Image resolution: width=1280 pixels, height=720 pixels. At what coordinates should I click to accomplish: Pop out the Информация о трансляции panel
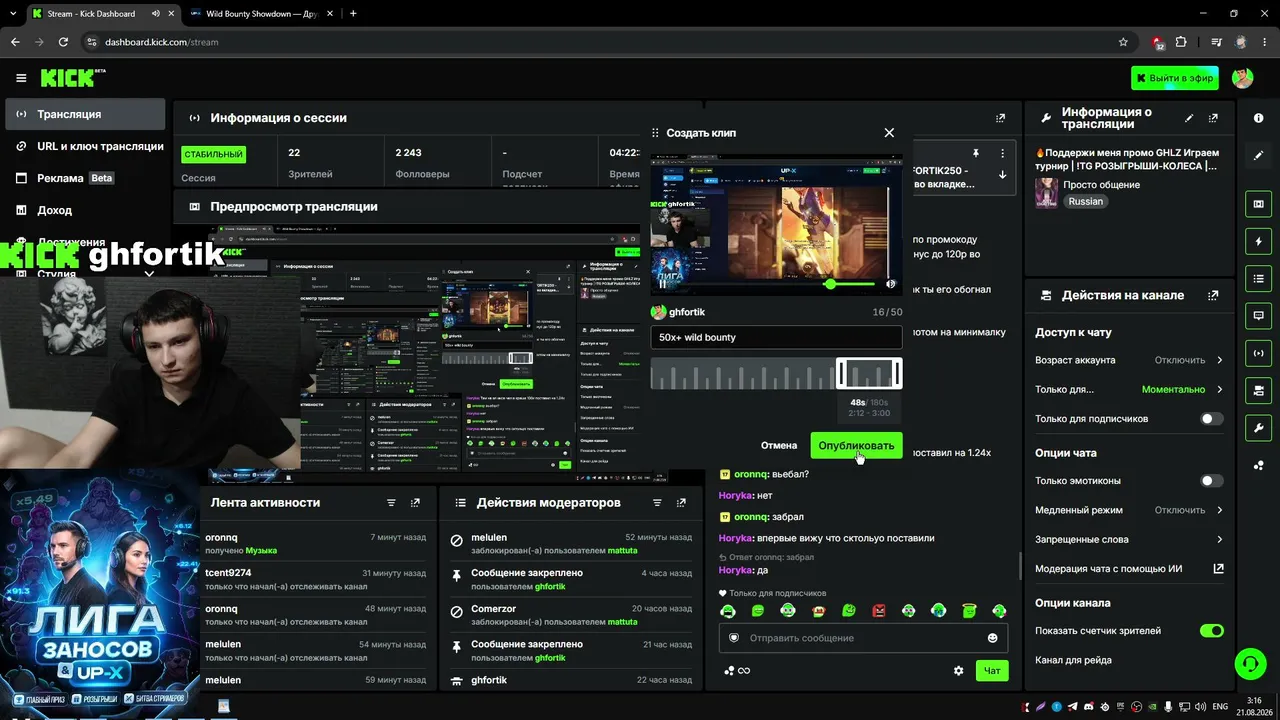1214,118
